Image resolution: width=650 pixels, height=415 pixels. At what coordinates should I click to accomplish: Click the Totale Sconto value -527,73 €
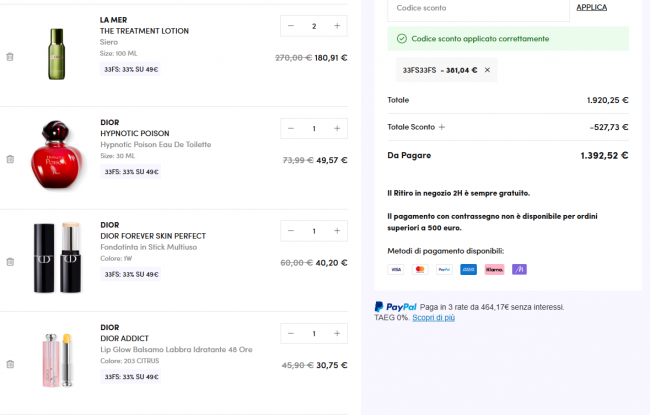click(x=609, y=127)
